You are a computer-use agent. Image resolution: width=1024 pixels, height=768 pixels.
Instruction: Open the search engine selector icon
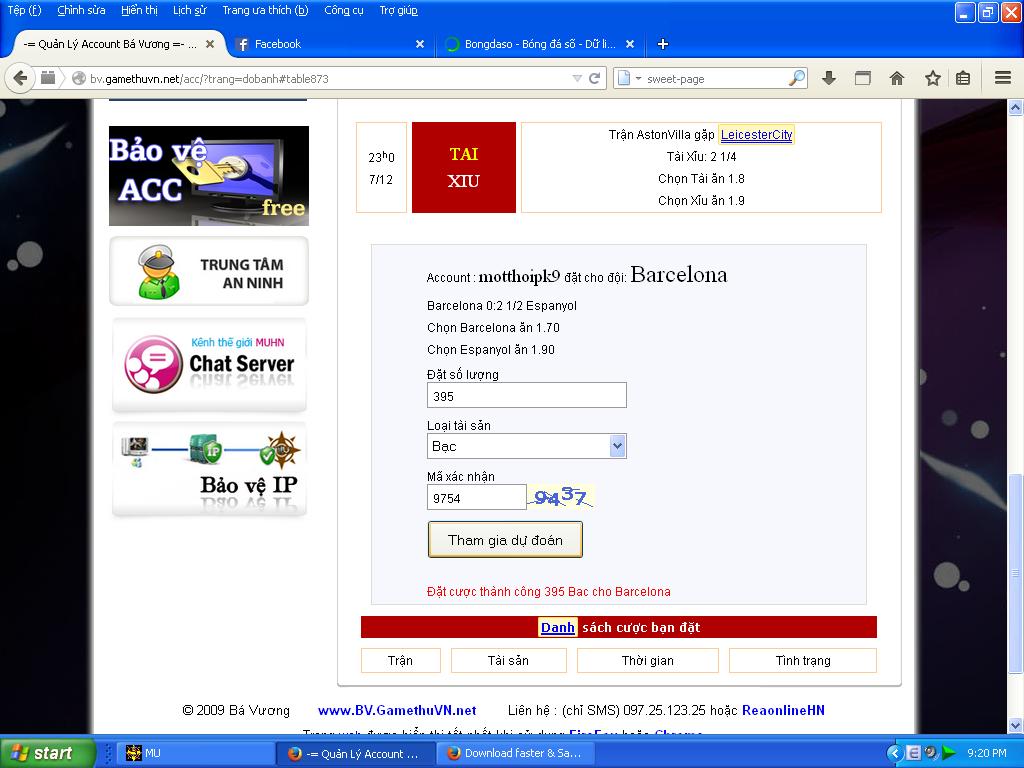628,78
